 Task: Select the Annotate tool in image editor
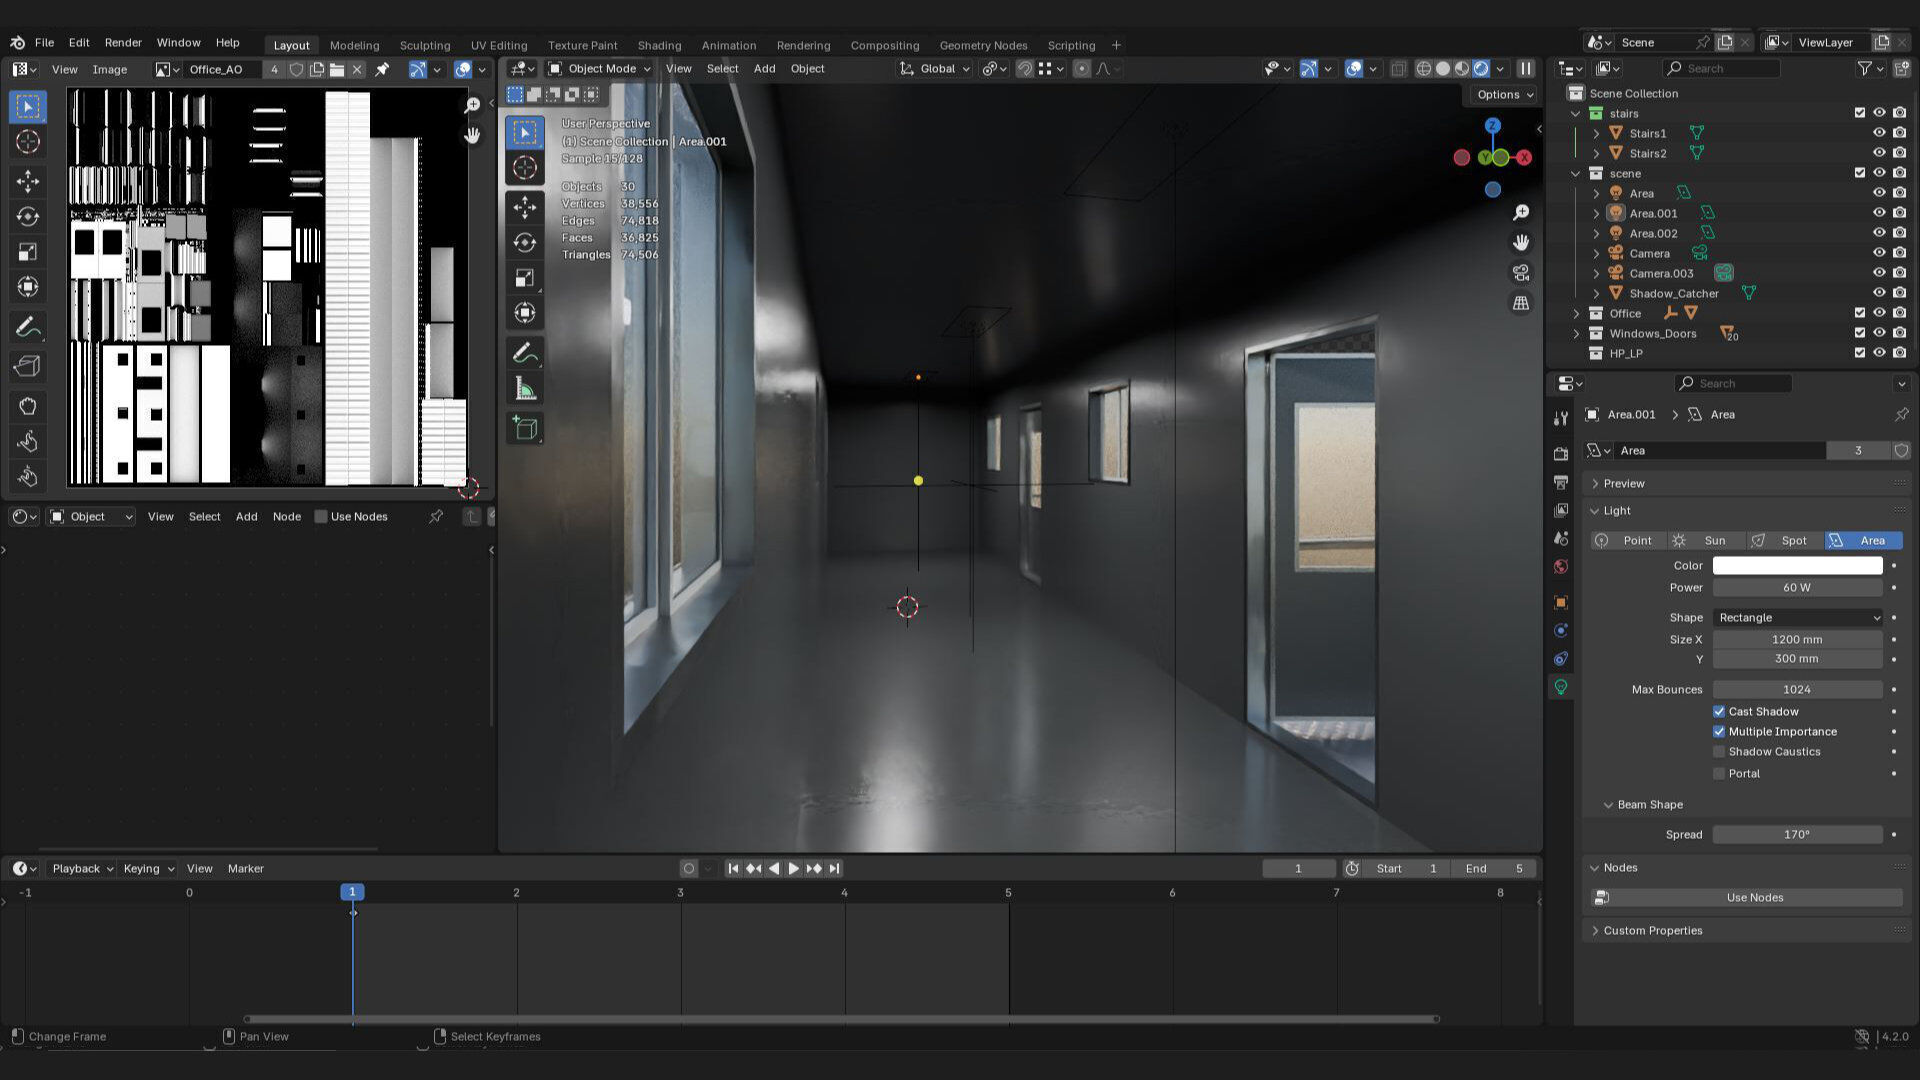coord(28,327)
